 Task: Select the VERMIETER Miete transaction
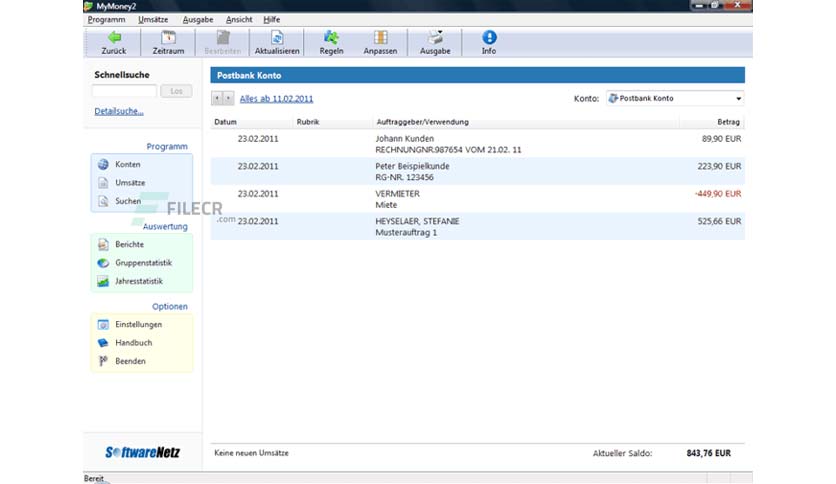477,199
